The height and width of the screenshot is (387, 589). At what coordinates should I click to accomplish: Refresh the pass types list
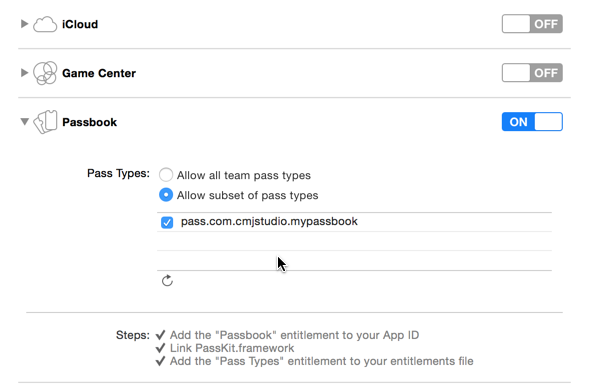[167, 281]
